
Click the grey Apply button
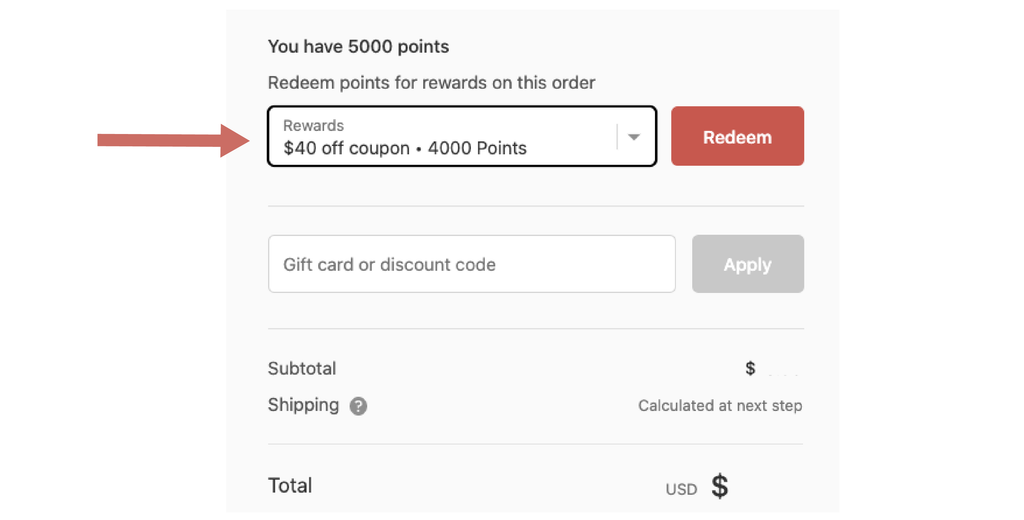pos(747,264)
